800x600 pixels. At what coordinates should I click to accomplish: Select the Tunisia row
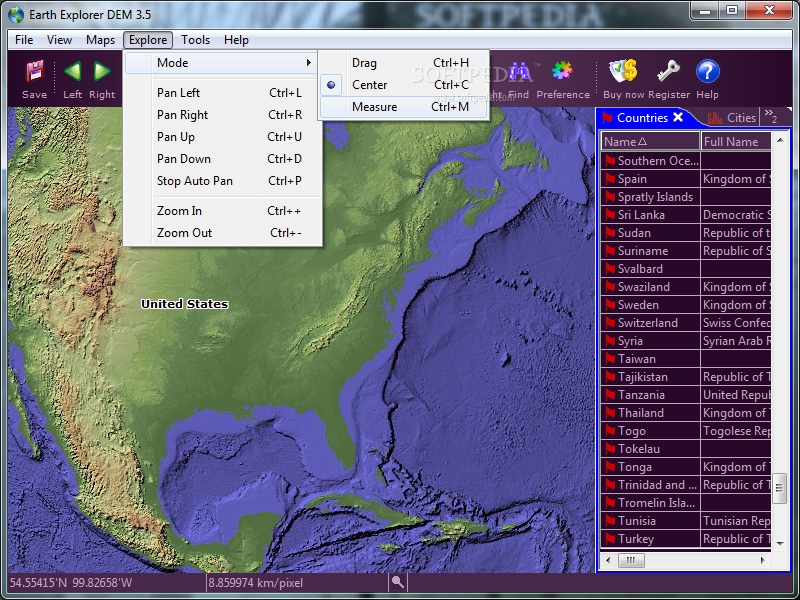pos(686,521)
